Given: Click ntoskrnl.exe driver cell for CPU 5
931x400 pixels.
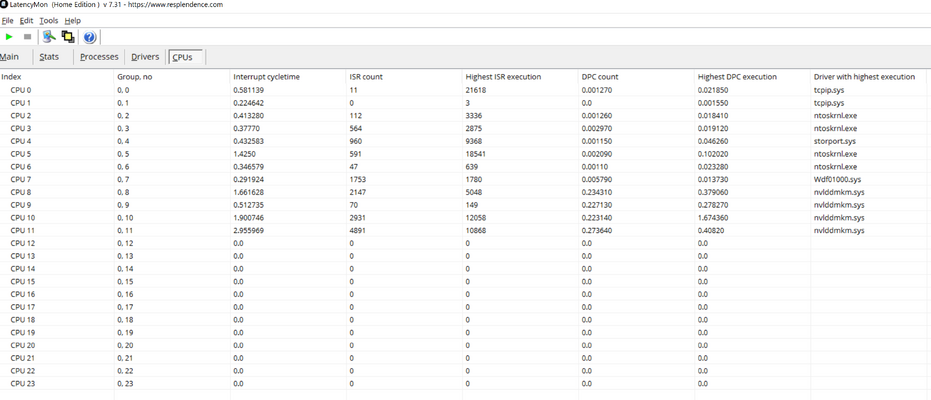Looking at the screenshot, I should point(835,154).
